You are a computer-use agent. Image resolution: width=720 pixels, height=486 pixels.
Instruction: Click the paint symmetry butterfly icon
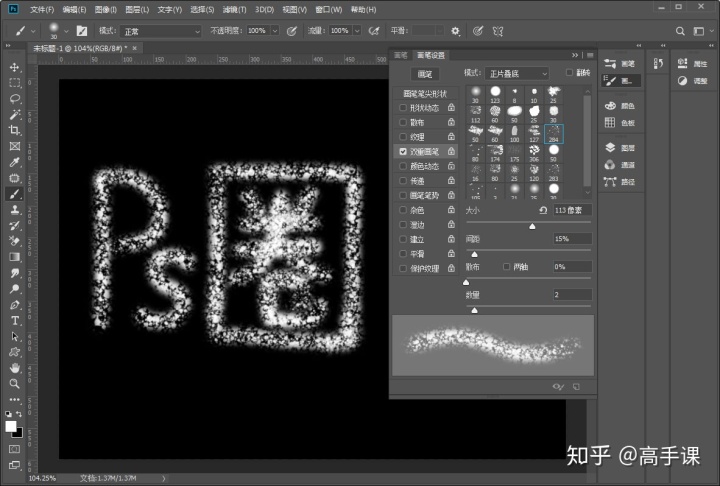[x=498, y=31]
